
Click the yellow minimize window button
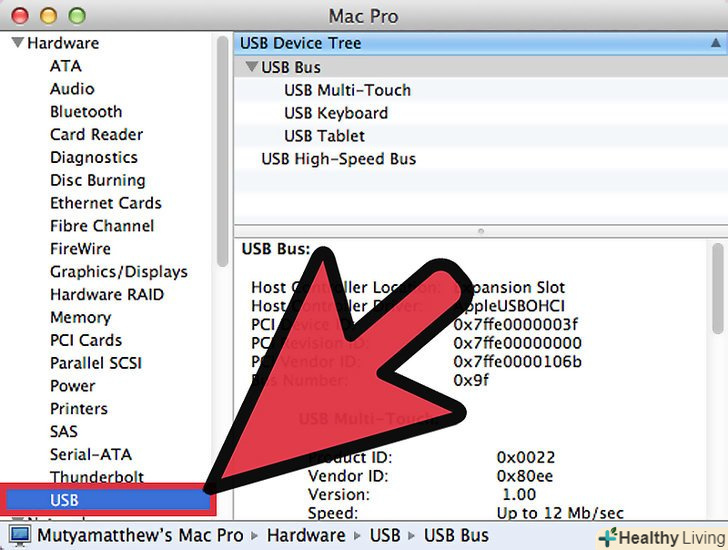(x=48, y=16)
